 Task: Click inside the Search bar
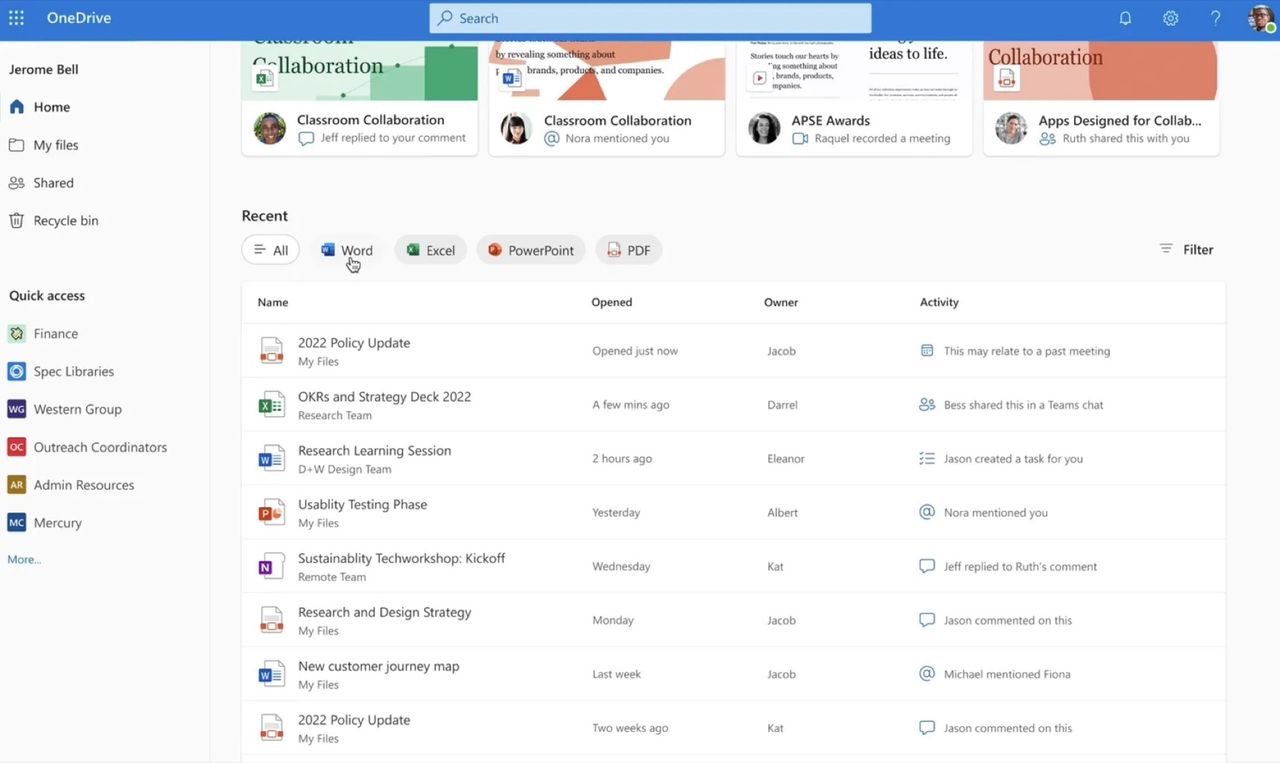pyautogui.click(x=650, y=17)
